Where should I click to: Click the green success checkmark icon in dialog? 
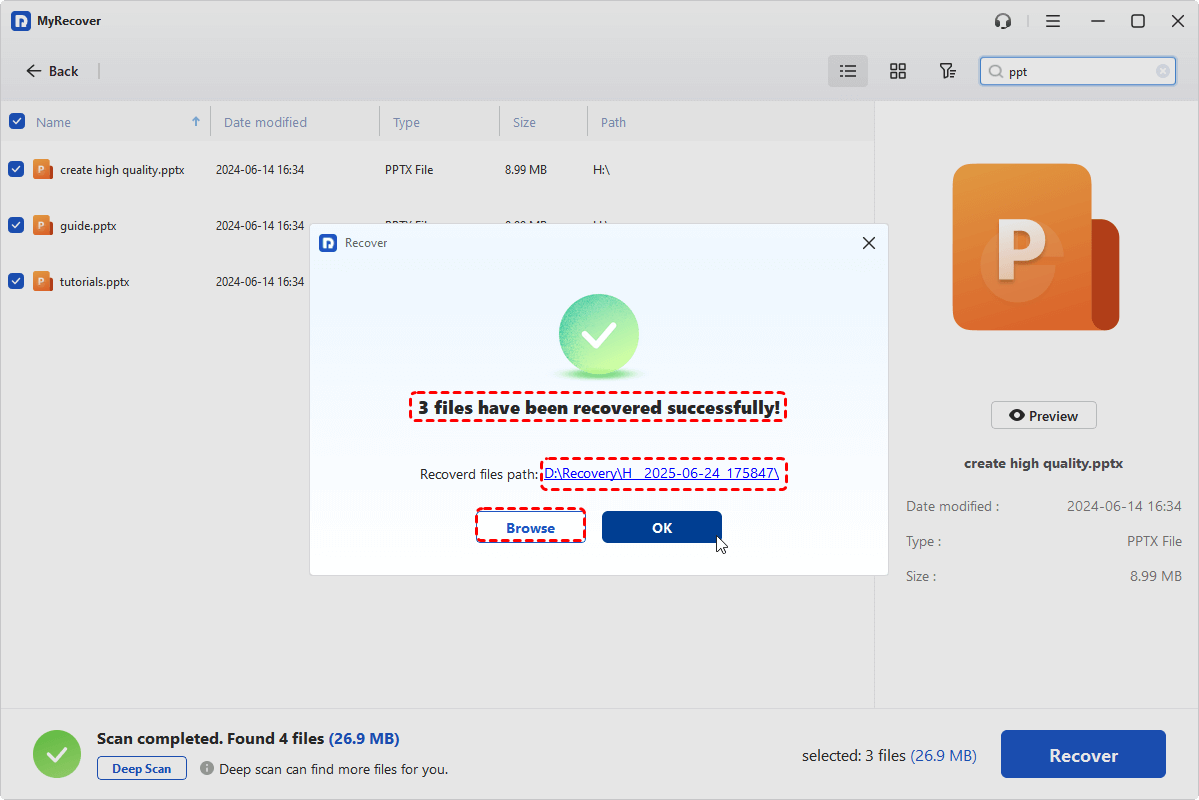[599, 334]
